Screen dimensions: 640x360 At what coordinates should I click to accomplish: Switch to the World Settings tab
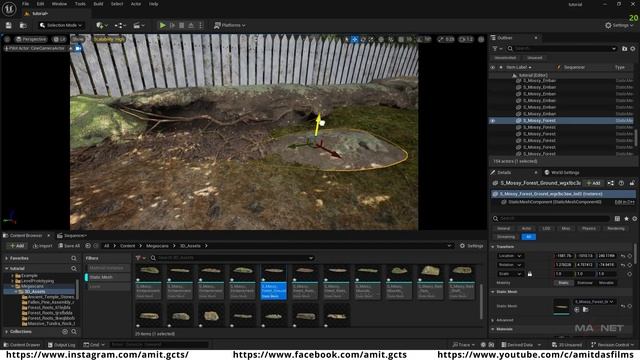pyautogui.click(x=562, y=173)
